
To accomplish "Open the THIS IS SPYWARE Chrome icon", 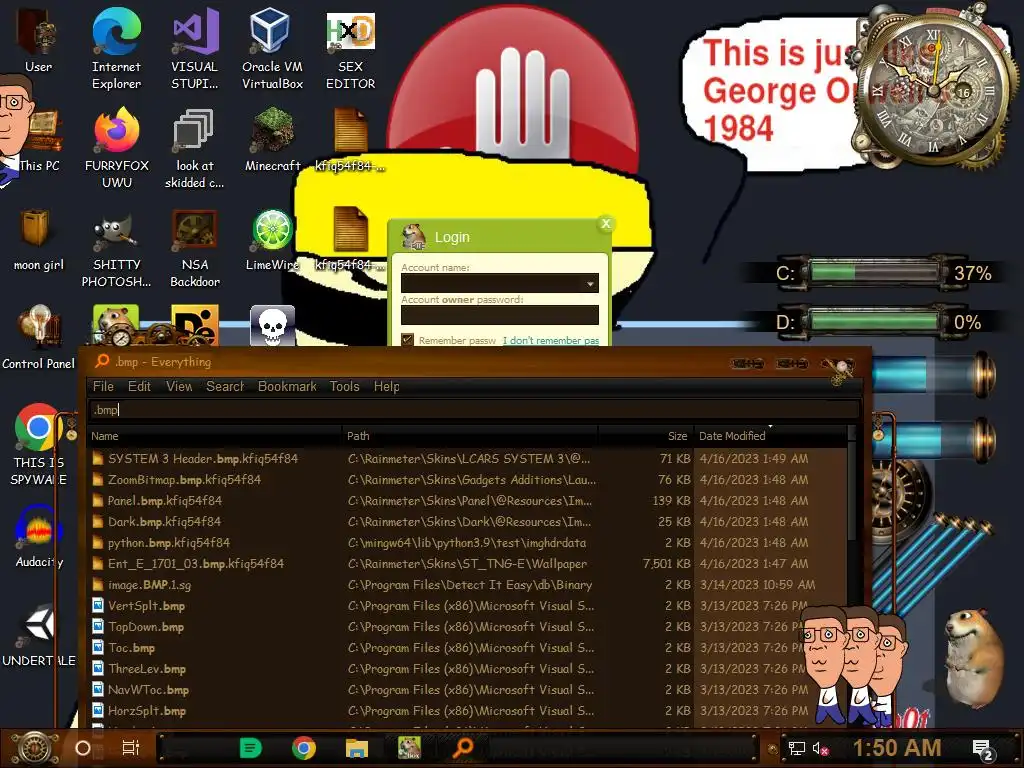I will [39, 444].
